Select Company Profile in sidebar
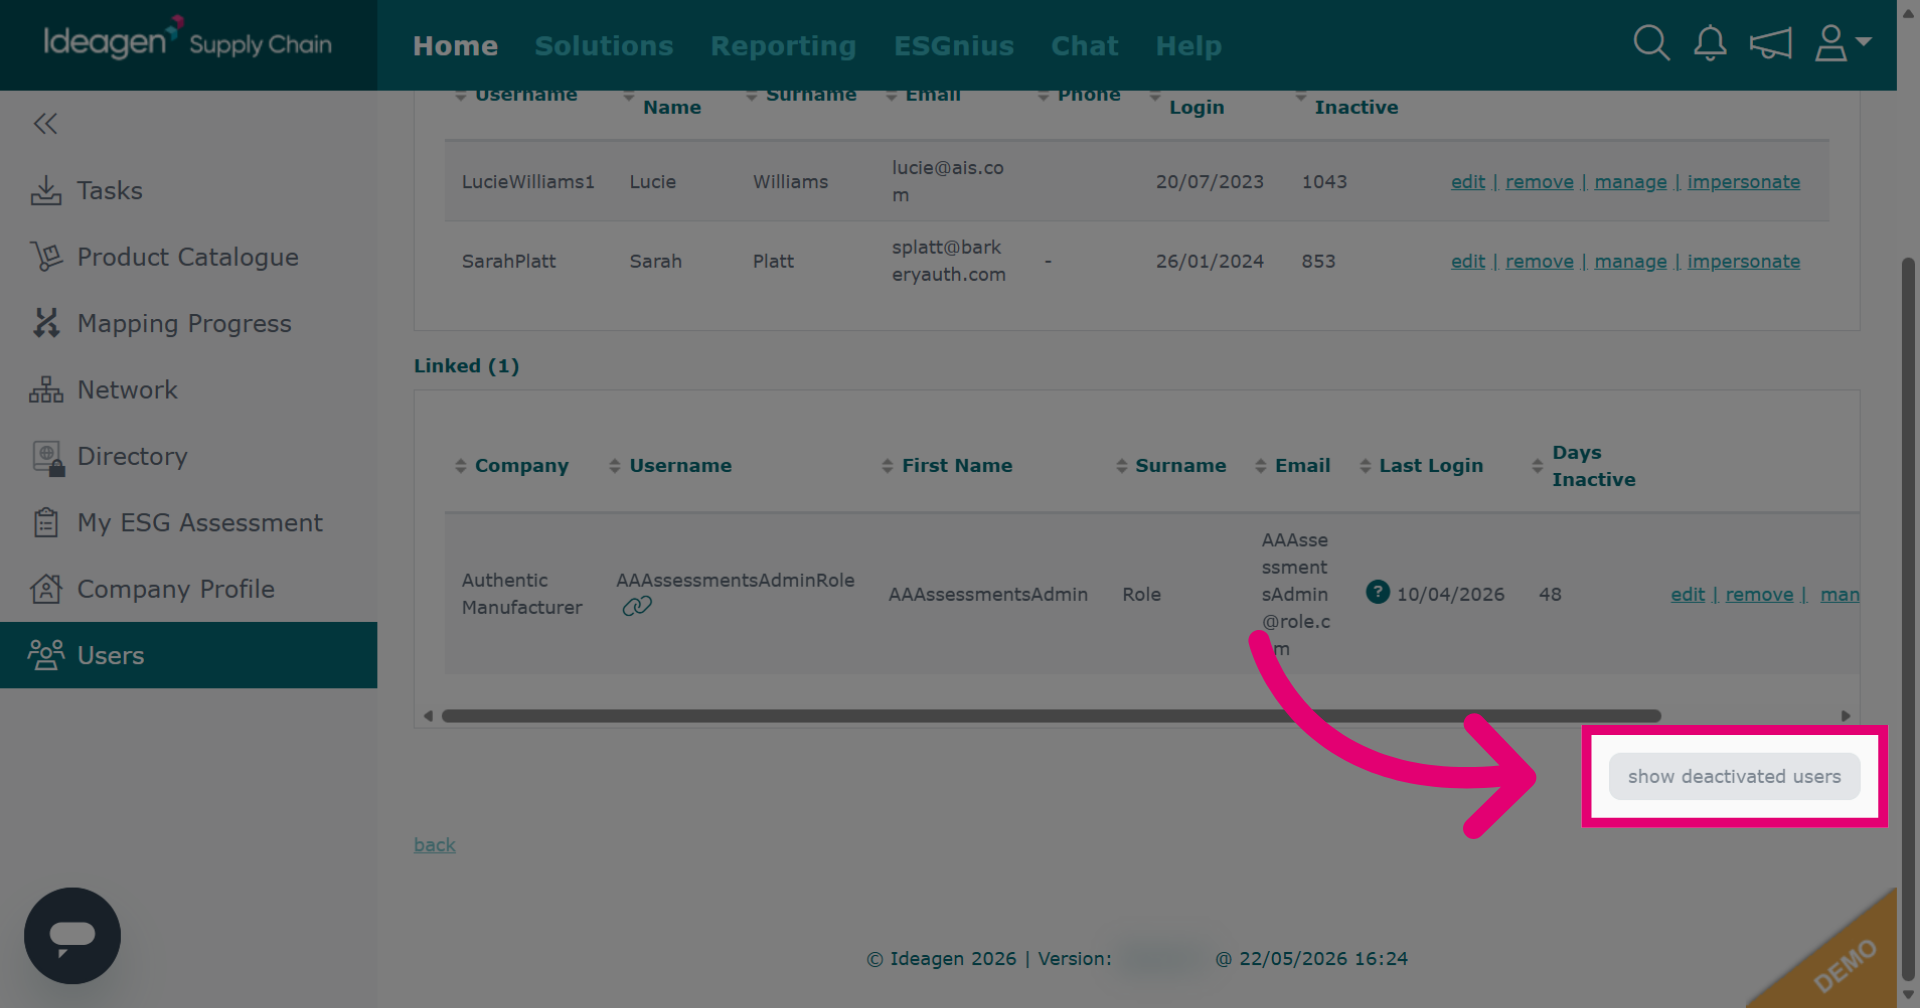Viewport: 1920px width, 1008px height. tap(188, 589)
